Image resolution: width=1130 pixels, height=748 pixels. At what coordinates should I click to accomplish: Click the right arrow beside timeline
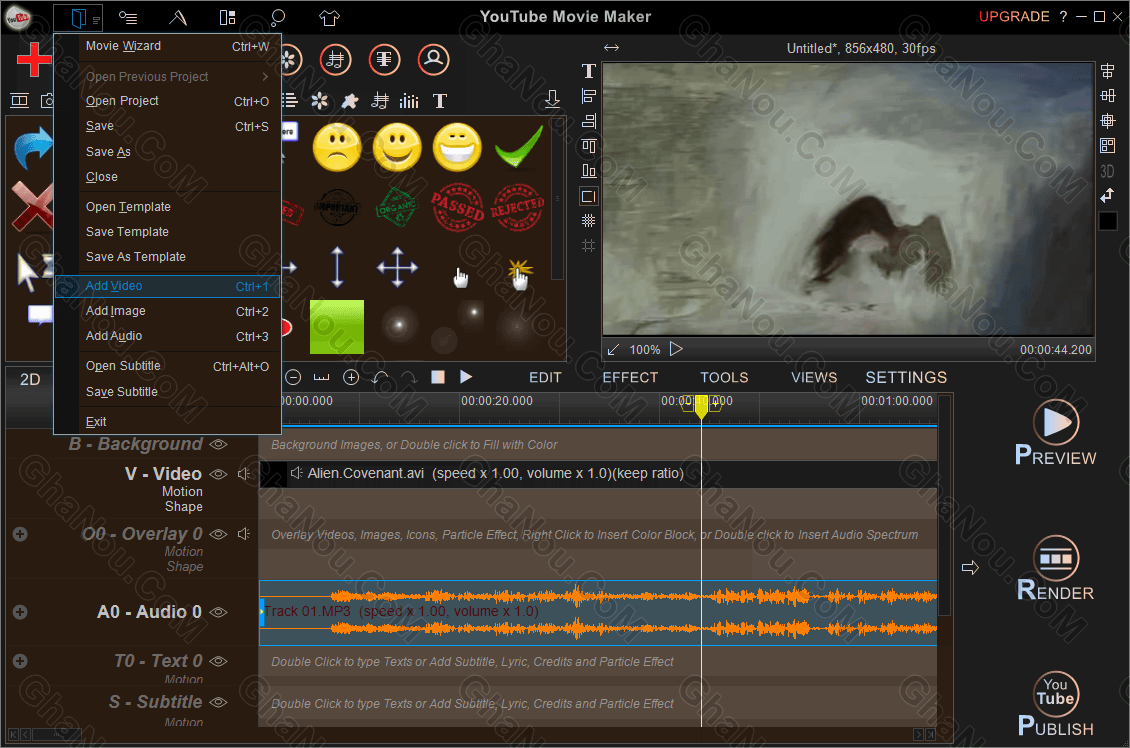coord(970,568)
